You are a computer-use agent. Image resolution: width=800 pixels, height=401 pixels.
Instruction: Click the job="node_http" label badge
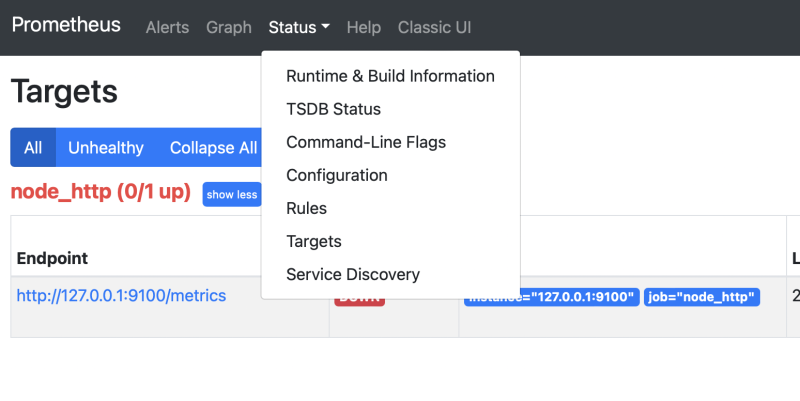[x=702, y=297]
